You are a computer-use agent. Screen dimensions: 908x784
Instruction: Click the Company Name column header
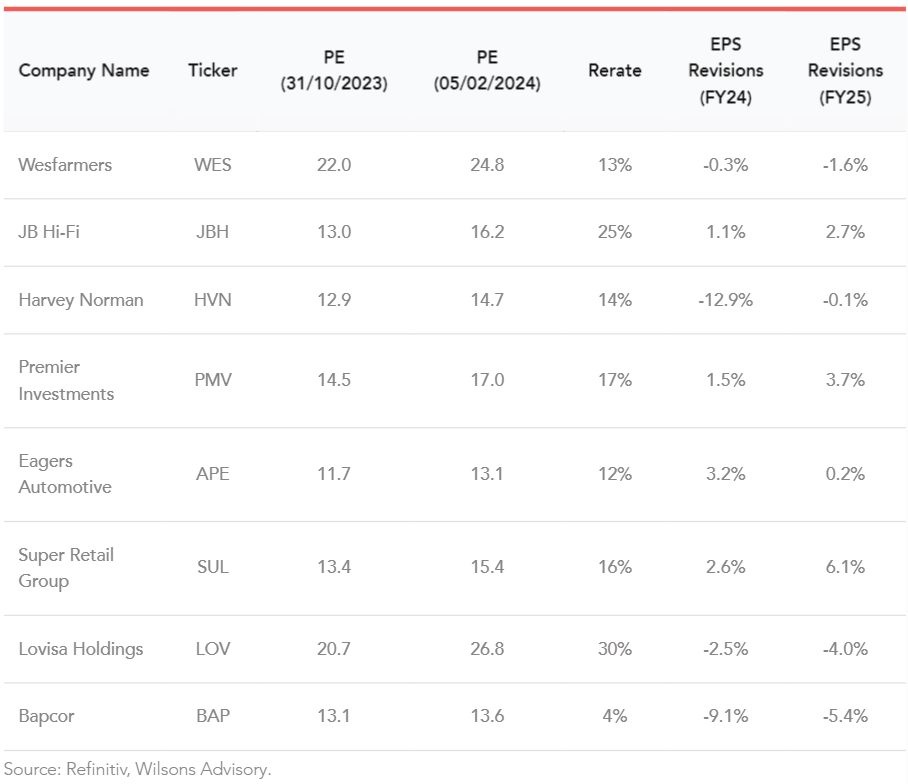[84, 70]
